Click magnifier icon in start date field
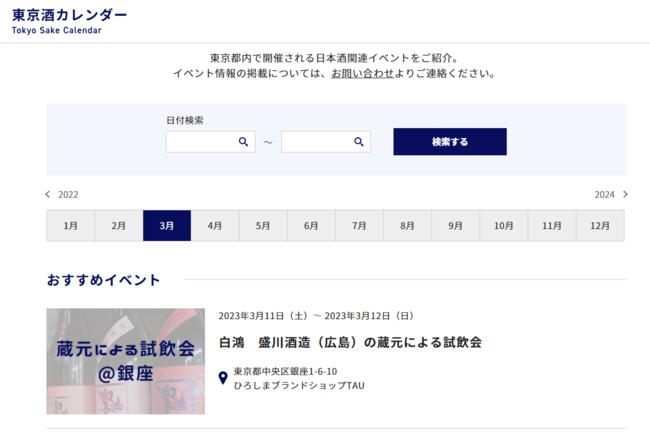This screenshot has height=441, width=650. 243,142
